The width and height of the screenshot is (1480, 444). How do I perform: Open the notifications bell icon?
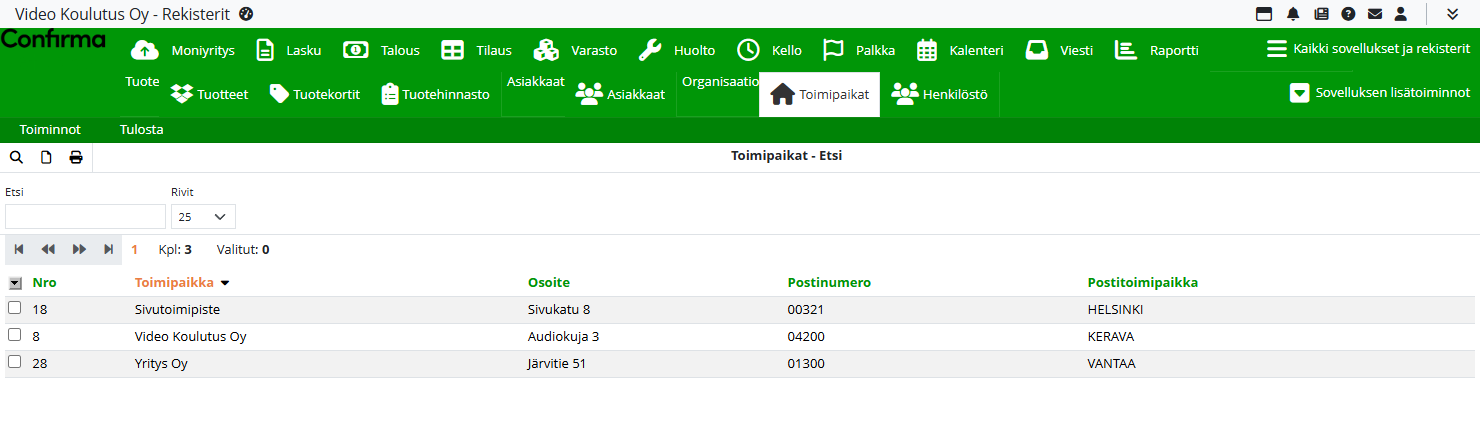pyautogui.click(x=1293, y=14)
